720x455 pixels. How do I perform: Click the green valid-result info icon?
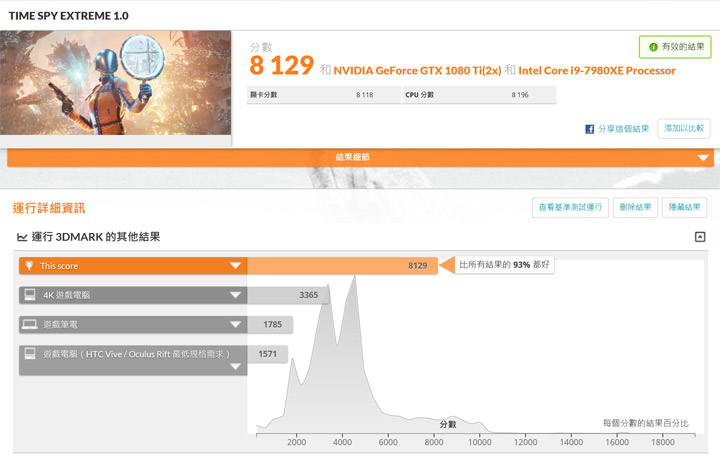[x=653, y=47]
